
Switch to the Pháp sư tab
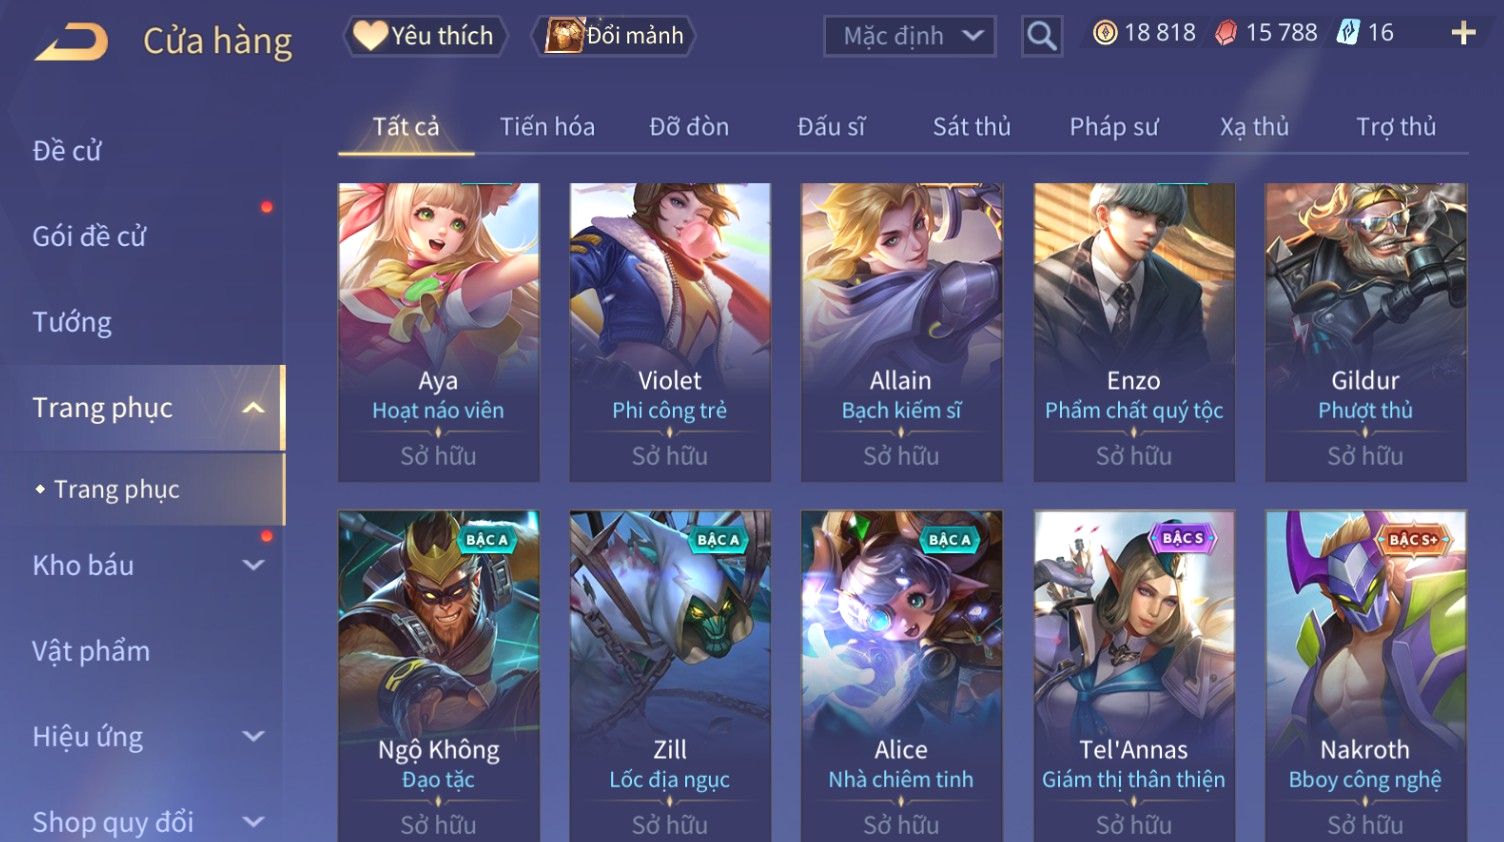1114,127
